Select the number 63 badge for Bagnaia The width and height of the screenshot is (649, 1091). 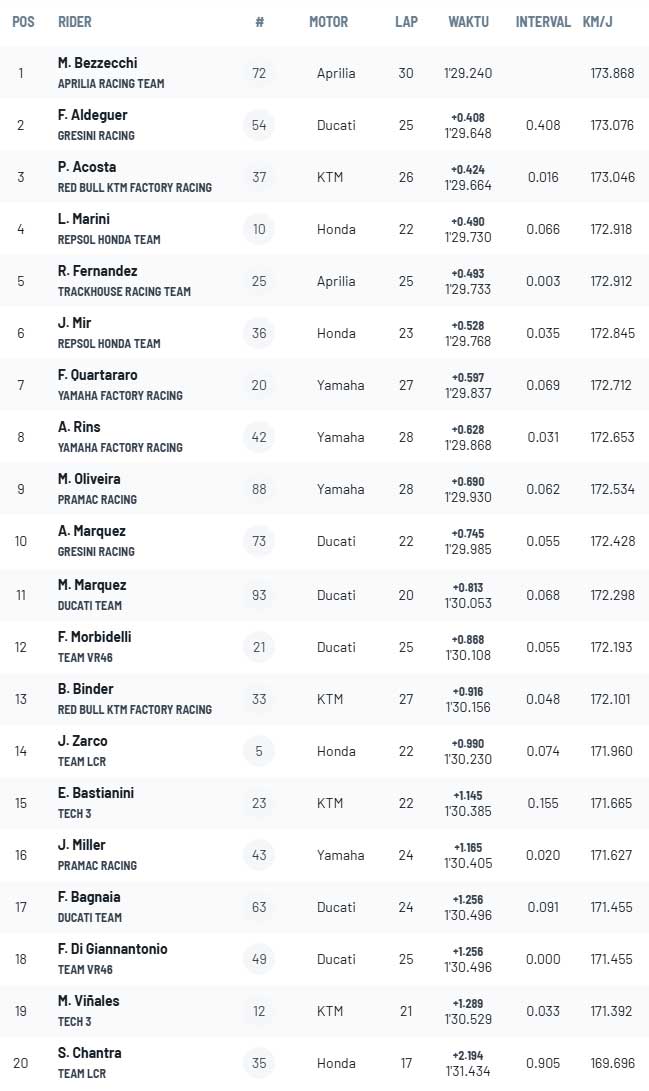(259, 907)
